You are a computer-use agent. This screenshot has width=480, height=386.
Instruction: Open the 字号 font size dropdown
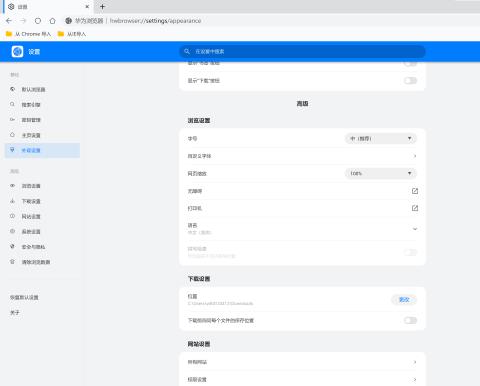tap(381, 138)
